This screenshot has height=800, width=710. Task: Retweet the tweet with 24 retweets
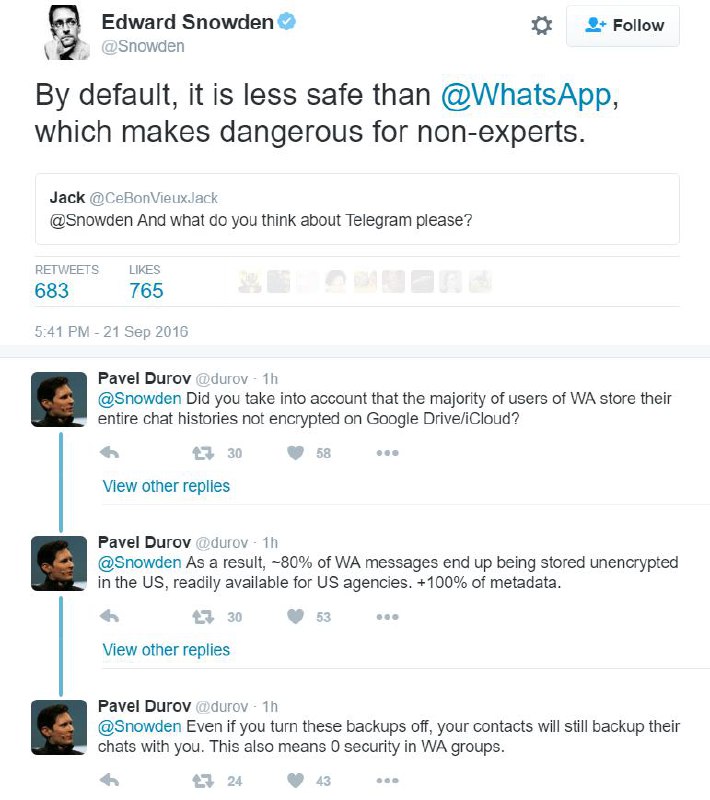[x=202, y=781]
